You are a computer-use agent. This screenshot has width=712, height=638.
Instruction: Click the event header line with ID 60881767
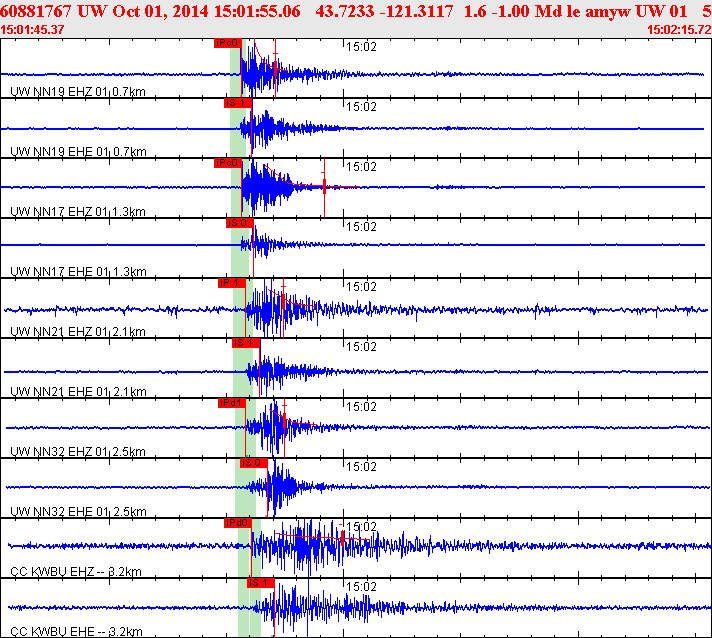(356, 11)
